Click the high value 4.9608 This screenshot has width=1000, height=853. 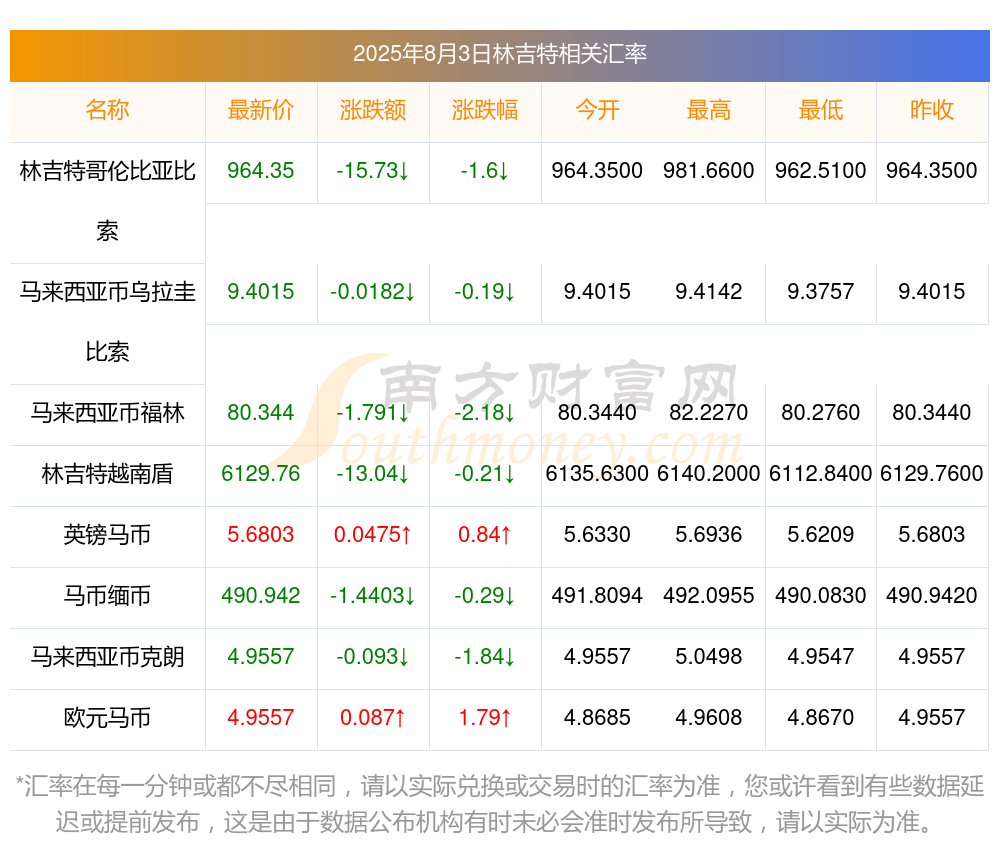[x=709, y=718]
